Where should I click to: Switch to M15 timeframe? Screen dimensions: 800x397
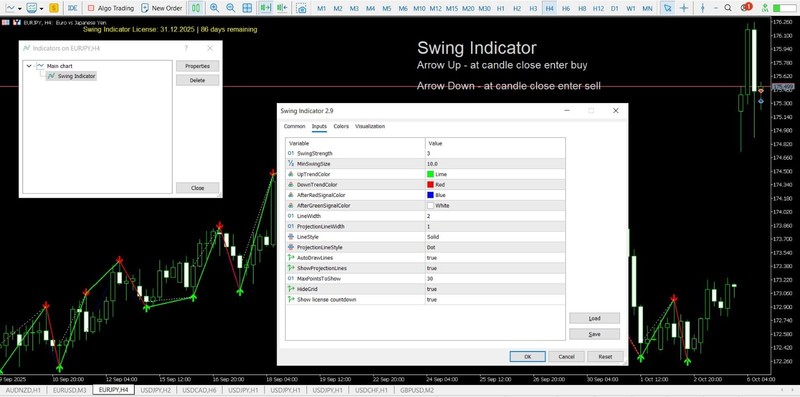(452, 9)
